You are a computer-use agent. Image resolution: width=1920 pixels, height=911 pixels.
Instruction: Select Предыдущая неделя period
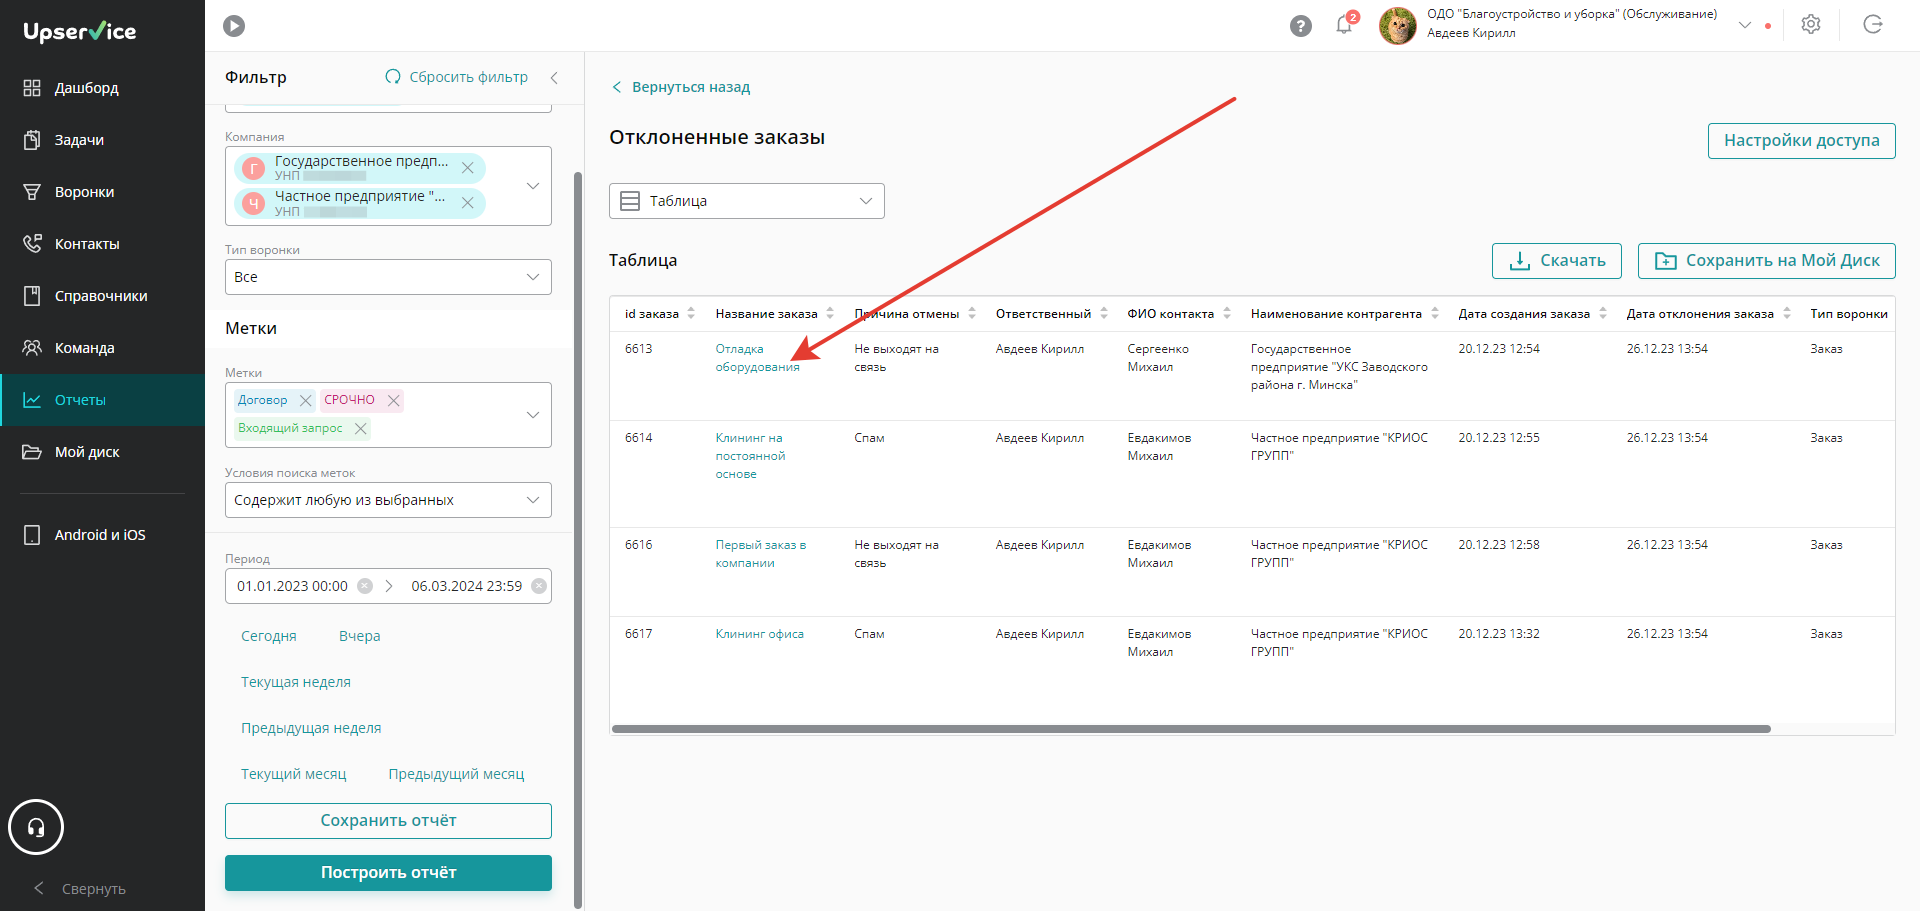pyautogui.click(x=311, y=728)
